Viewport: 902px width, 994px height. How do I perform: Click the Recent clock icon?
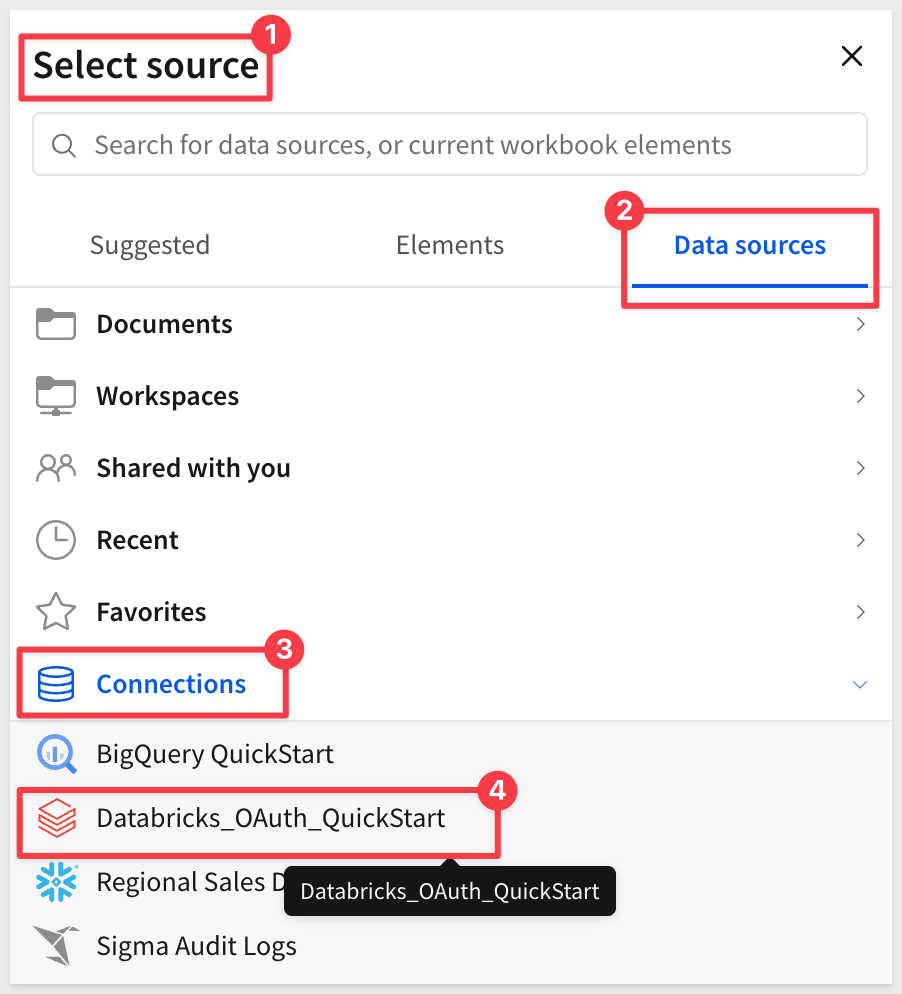56,540
